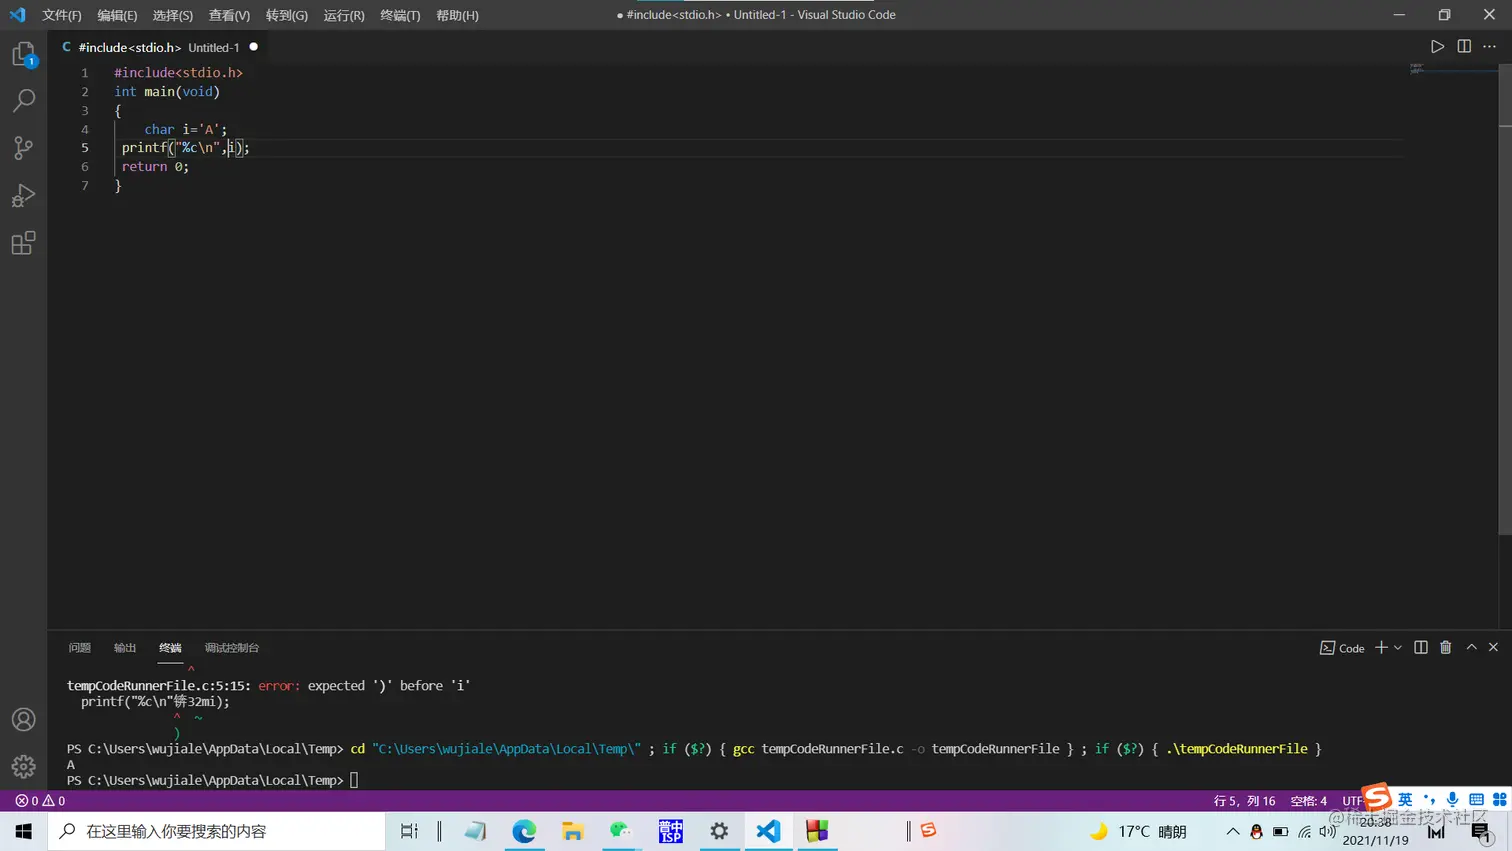1512x851 pixels.
Task: Open errors and warnings count in status bar
Action: click(x=40, y=801)
